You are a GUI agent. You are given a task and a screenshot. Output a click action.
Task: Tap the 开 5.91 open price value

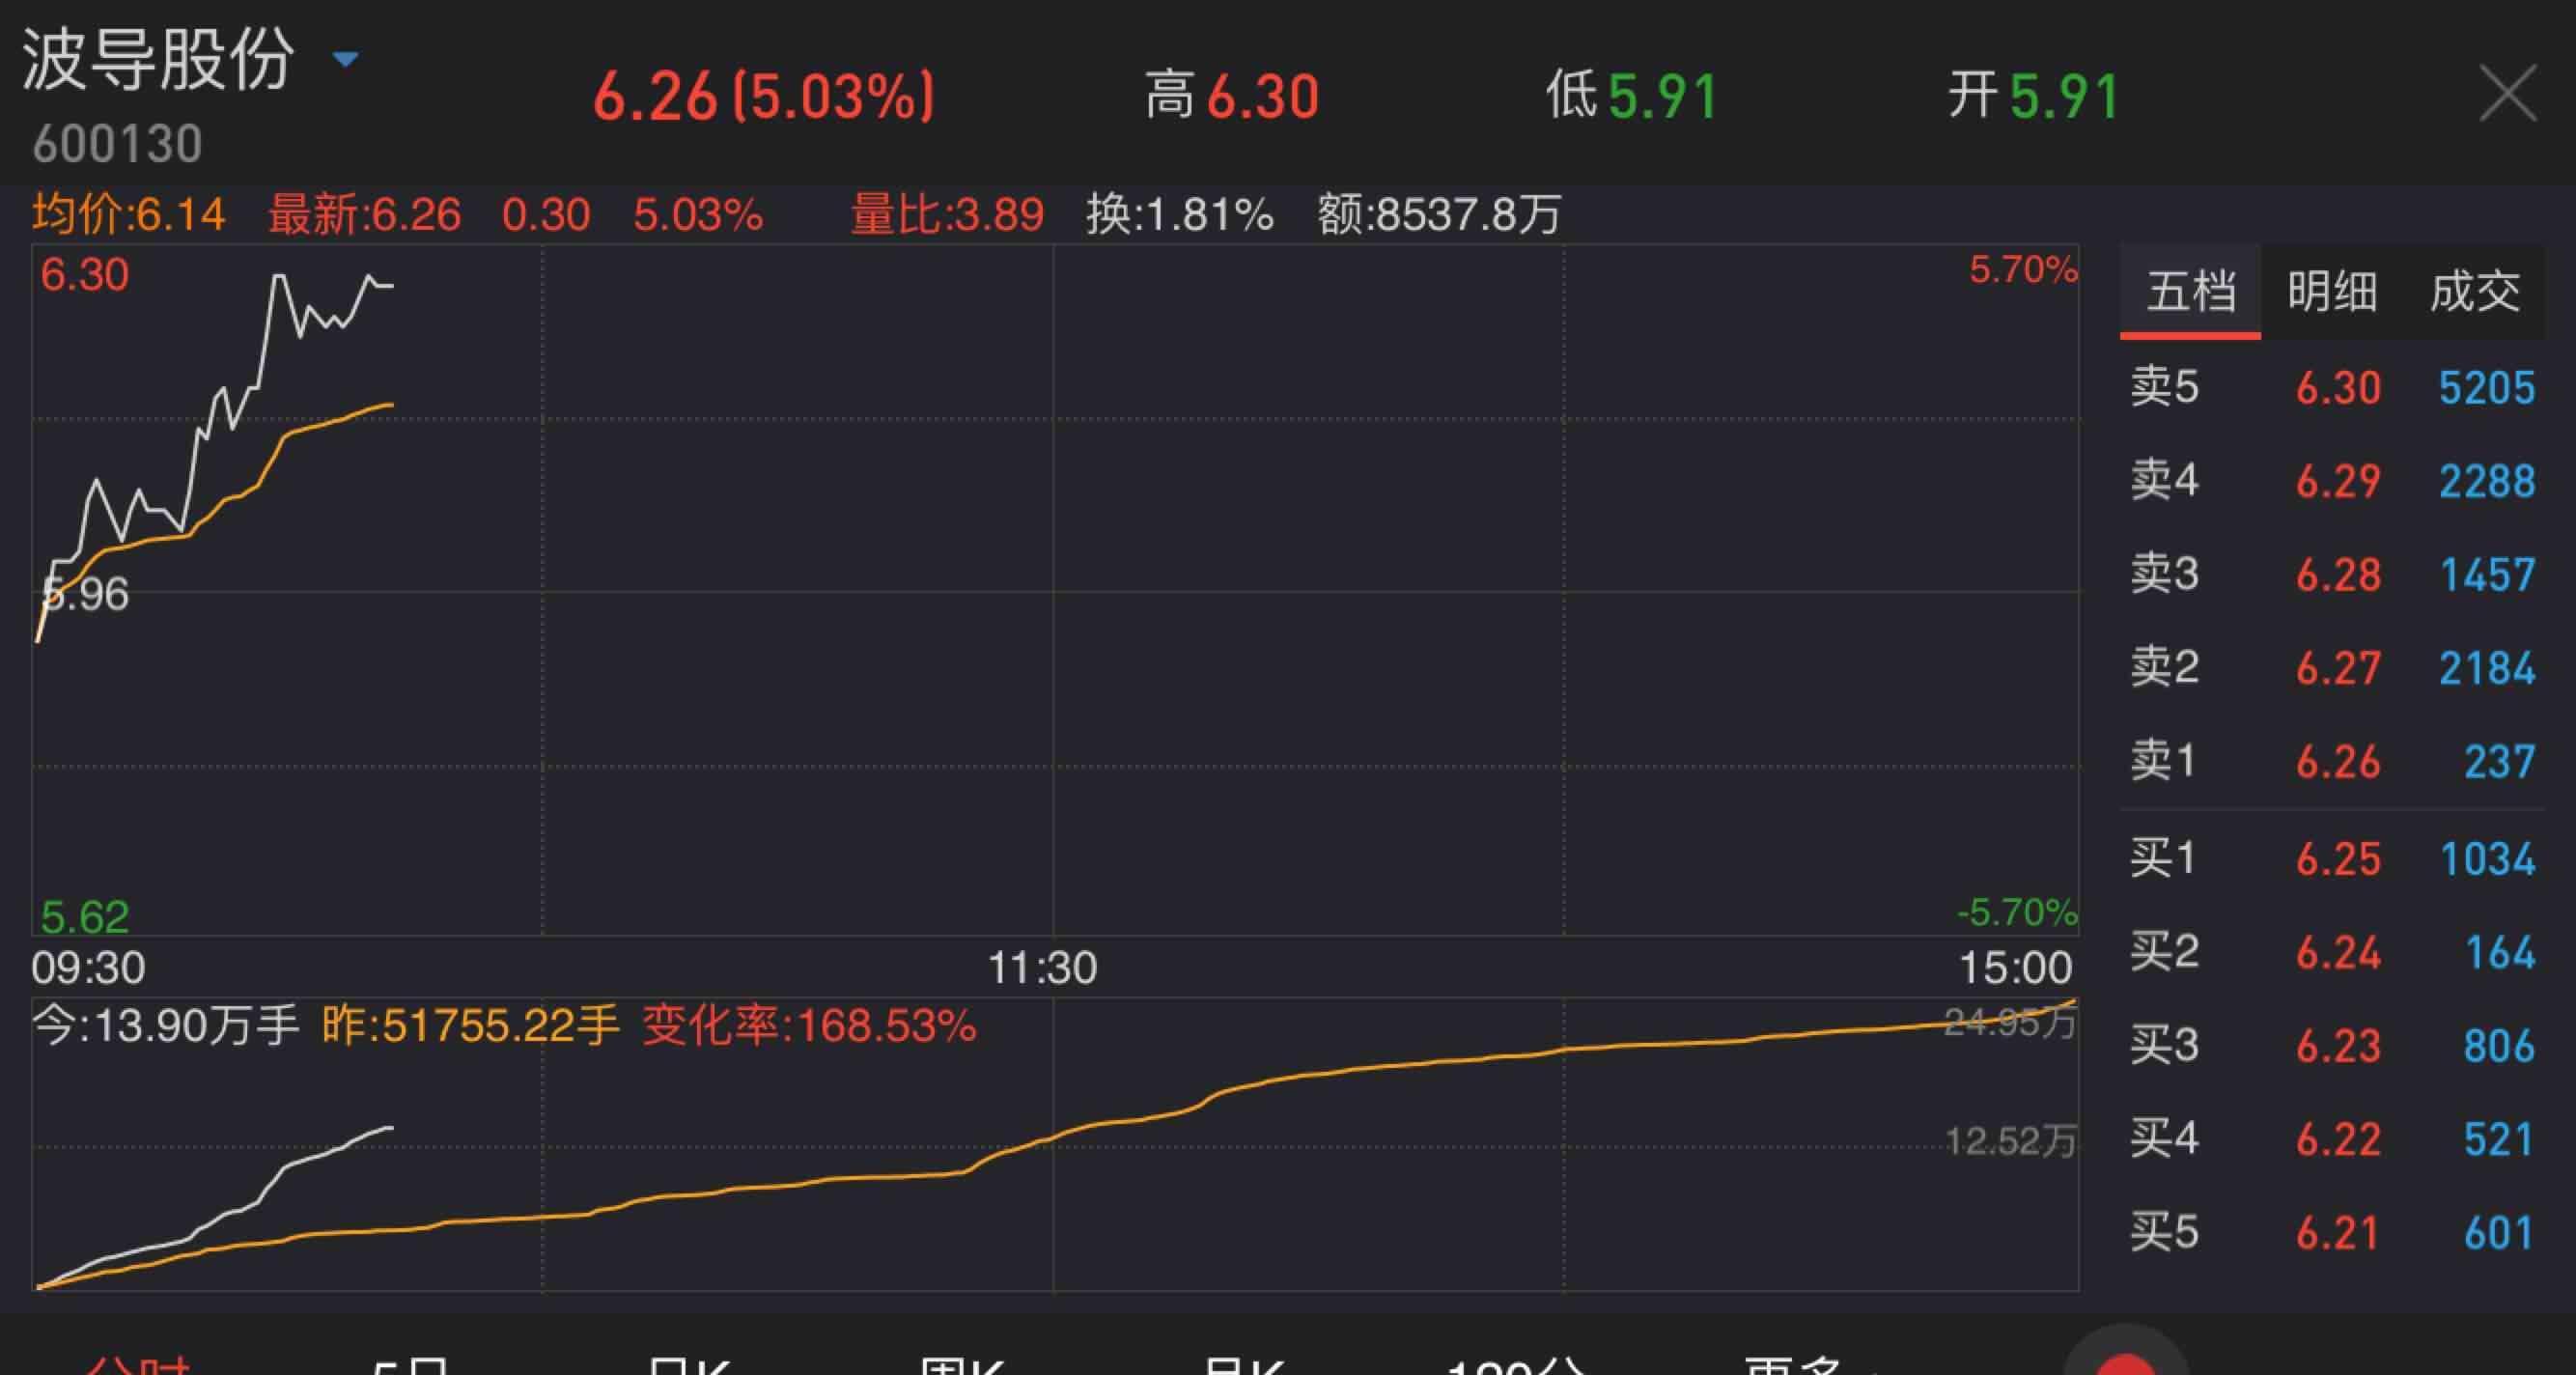click(x=2033, y=97)
